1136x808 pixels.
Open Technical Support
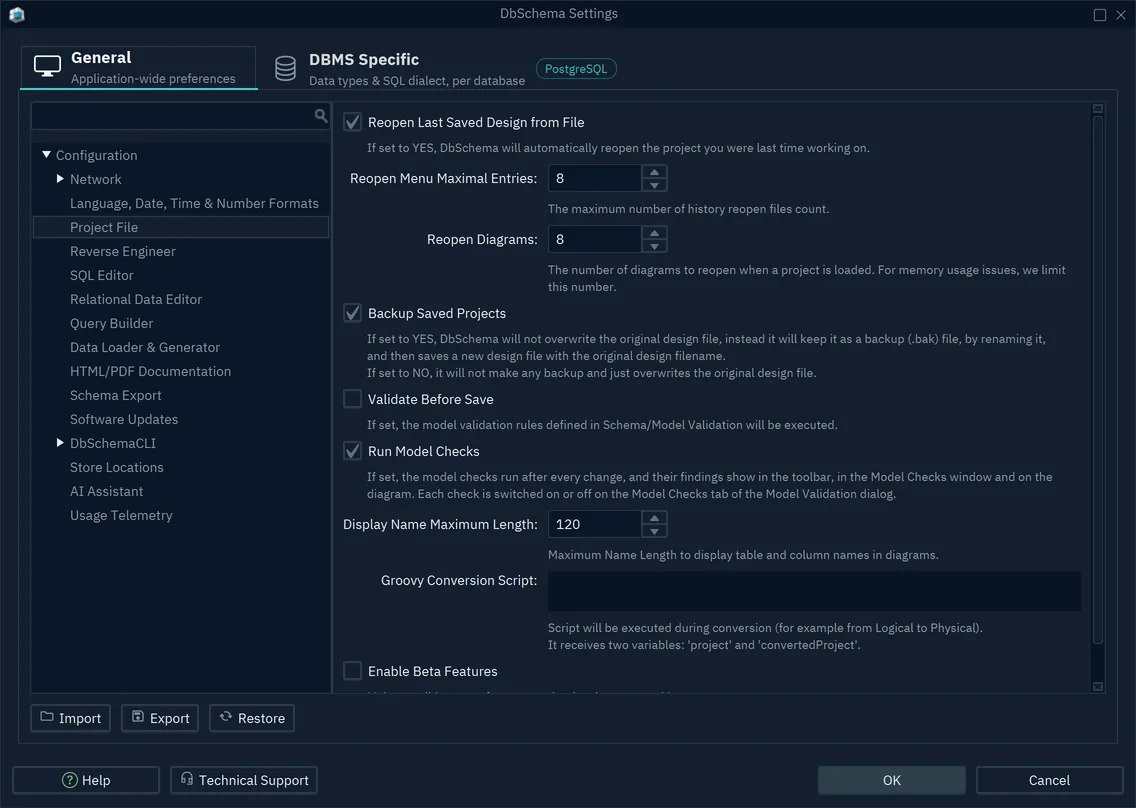(x=244, y=780)
